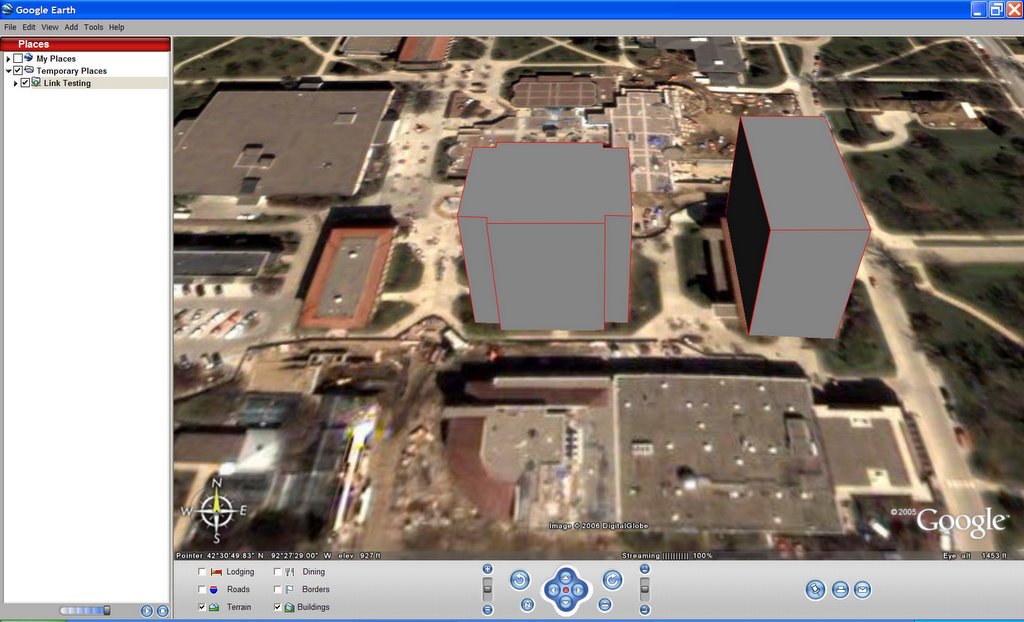Click the left gray 3D building model
This screenshot has height=622, width=1024.
(x=546, y=235)
